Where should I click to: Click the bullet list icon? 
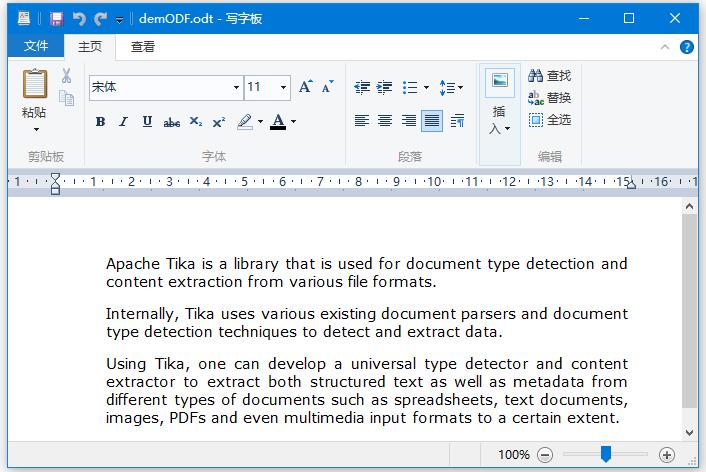(410, 87)
